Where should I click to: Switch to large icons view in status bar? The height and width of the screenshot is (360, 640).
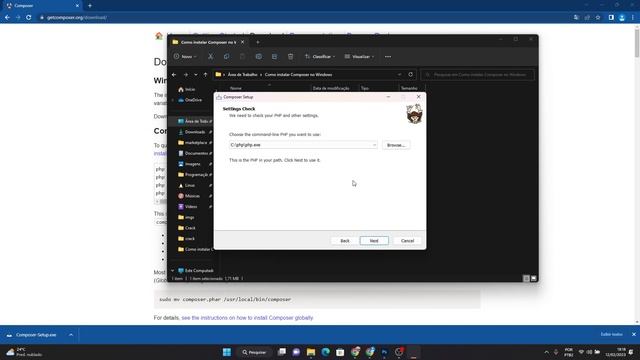click(533, 278)
